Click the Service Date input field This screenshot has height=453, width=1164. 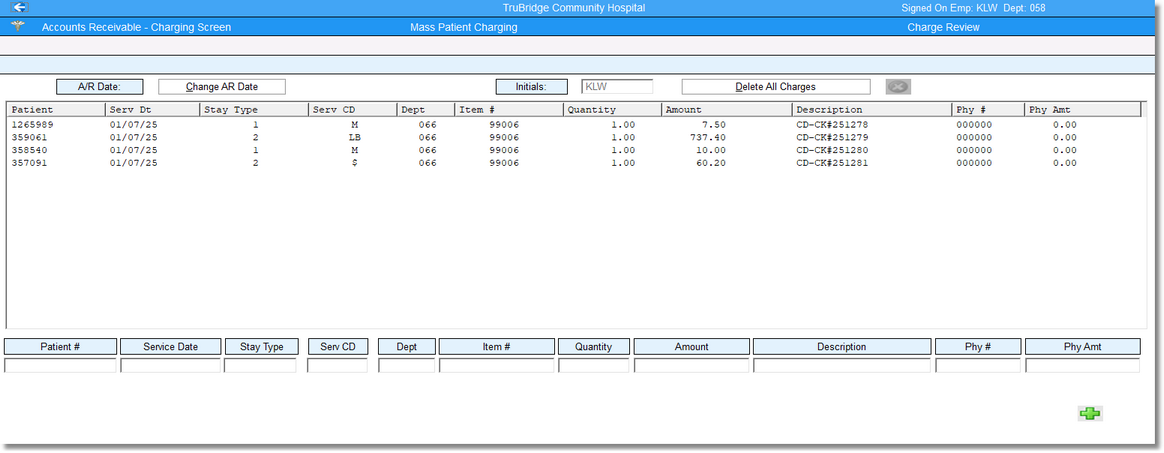pyautogui.click(x=171, y=365)
